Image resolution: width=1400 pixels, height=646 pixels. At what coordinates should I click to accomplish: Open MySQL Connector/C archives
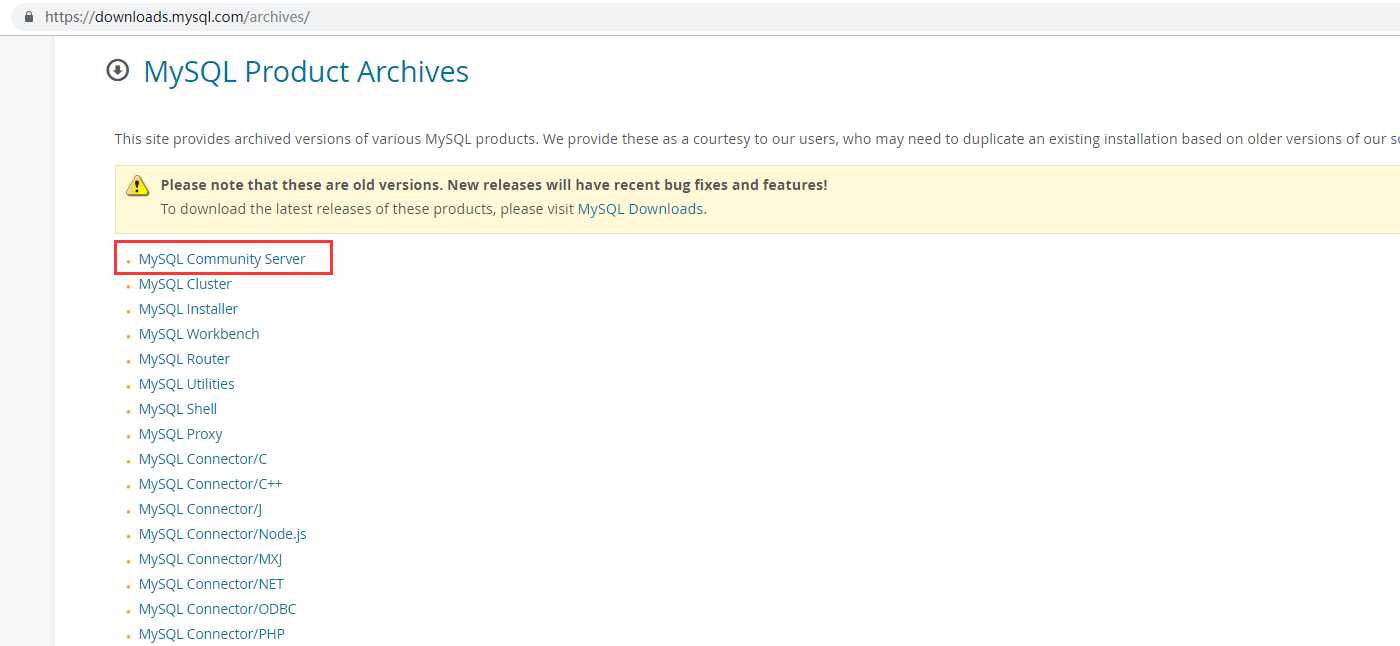click(x=203, y=459)
